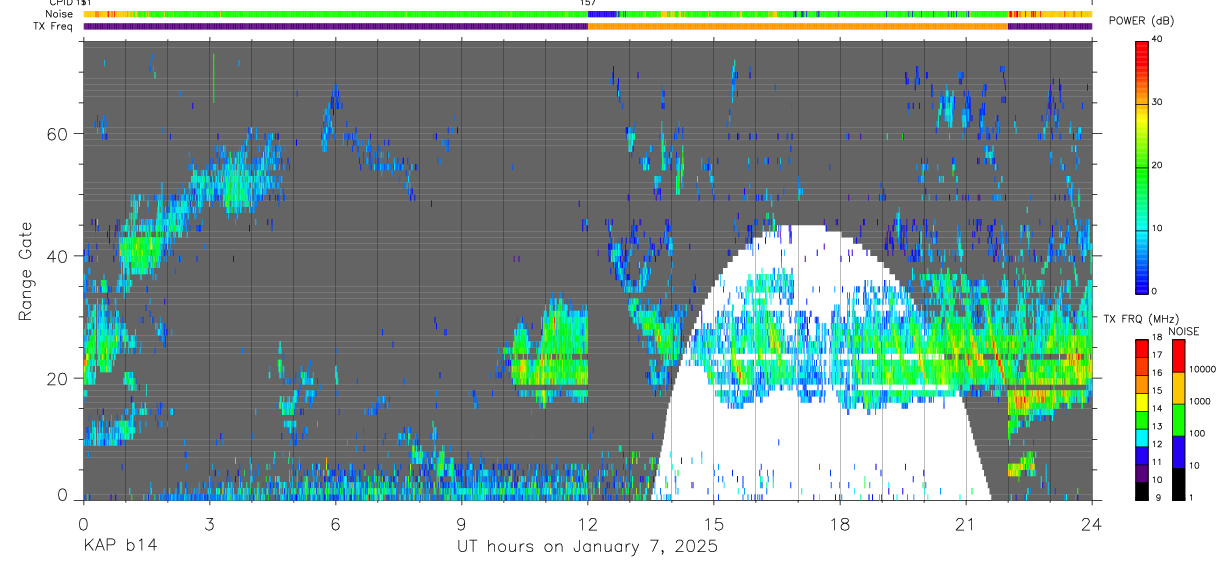This screenshot has height=567, width=1228.
Task: Pick the yellow 14–15 MHz swatch in TX FRQ
Action: pyautogui.click(x=1142, y=402)
